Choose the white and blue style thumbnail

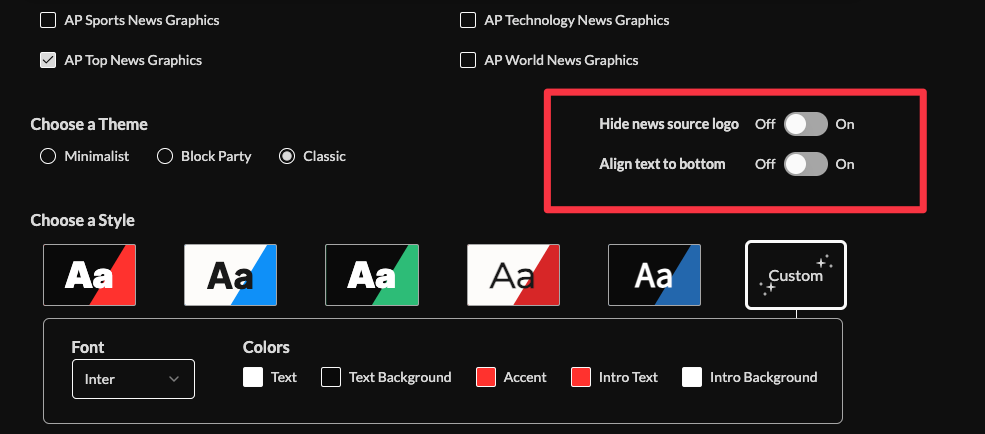coord(230,275)
